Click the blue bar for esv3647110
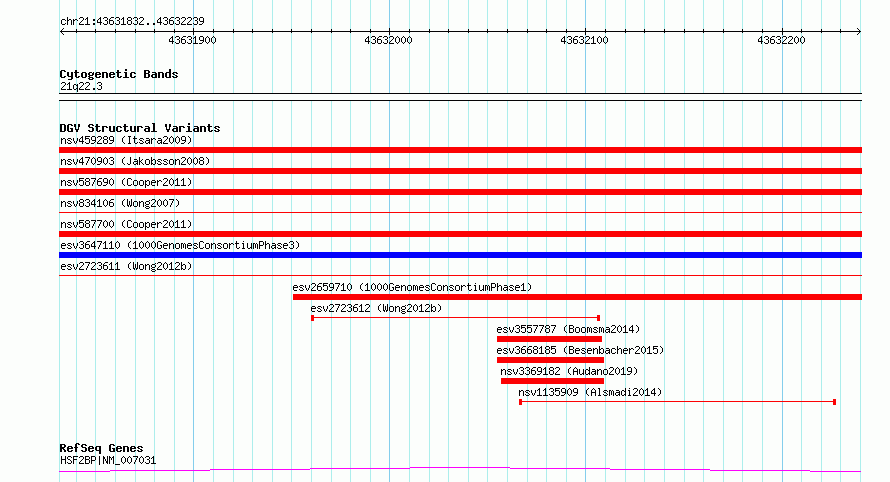890x482 pixels. coord(460,255)
